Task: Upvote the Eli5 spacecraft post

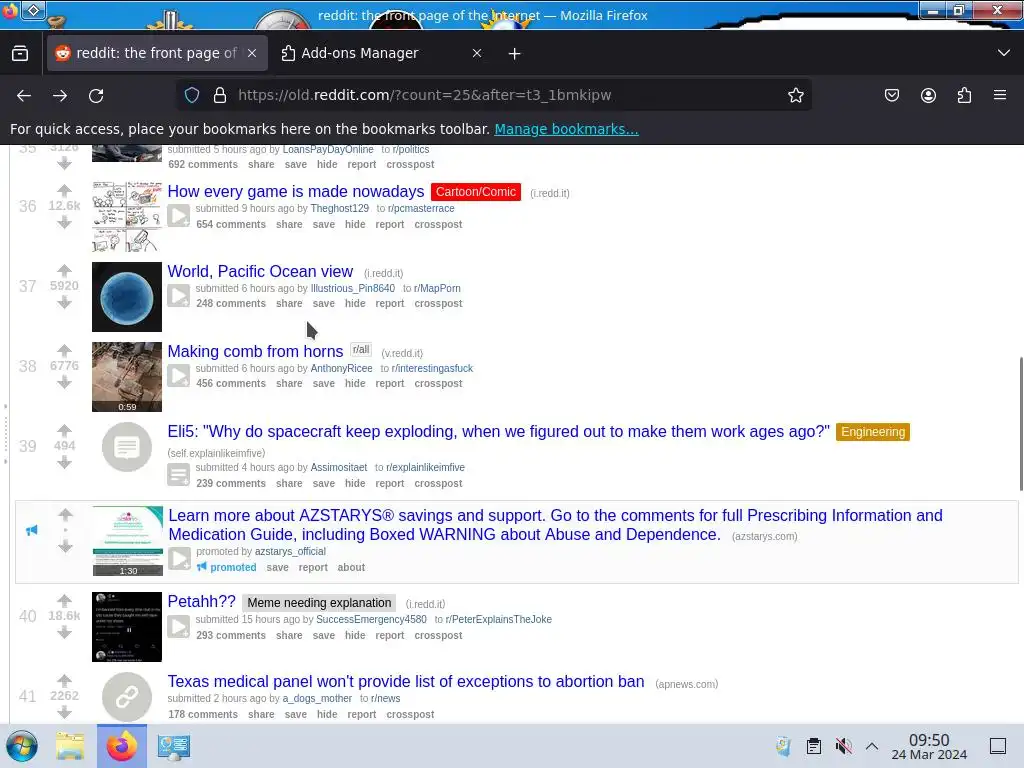Action: 64,430
